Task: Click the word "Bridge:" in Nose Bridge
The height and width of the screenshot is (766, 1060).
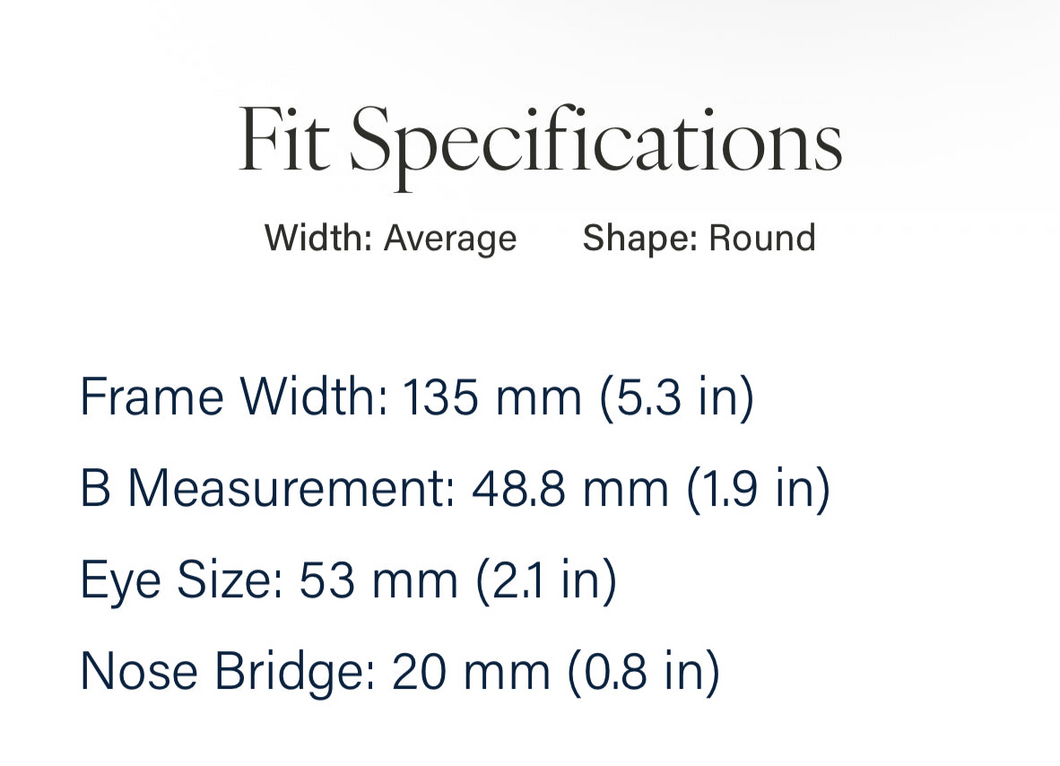Action: [x=295, y=673]
